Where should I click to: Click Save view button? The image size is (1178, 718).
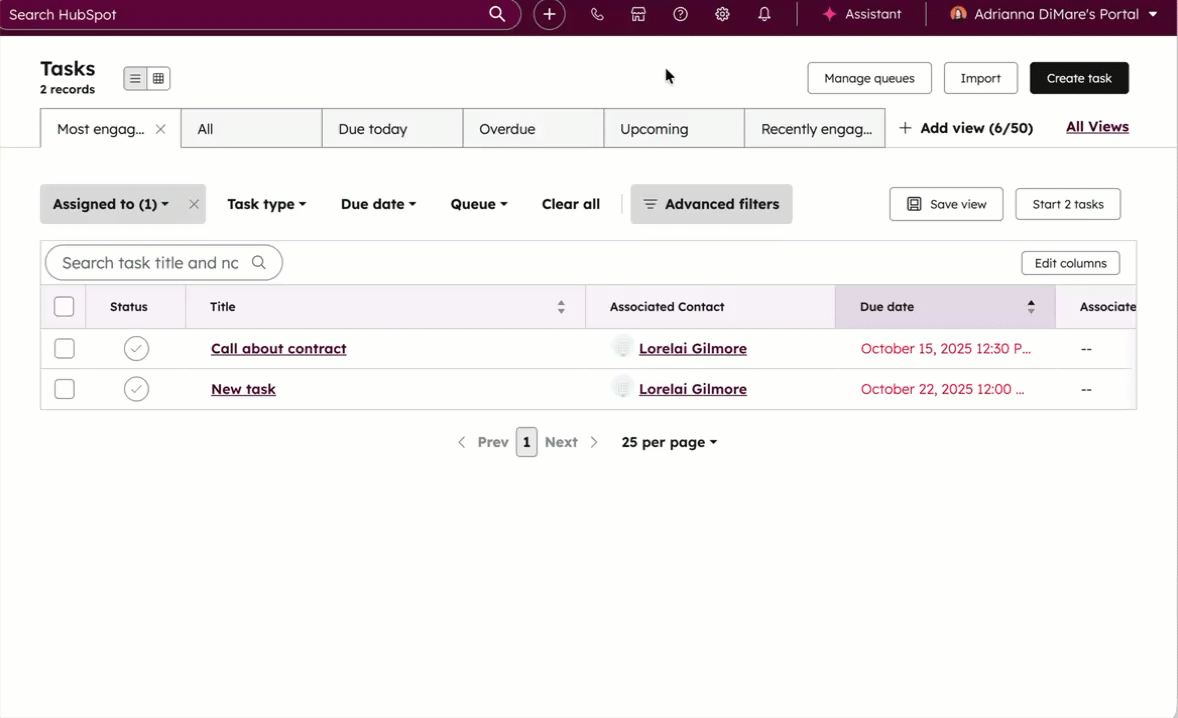coord(946,204)
